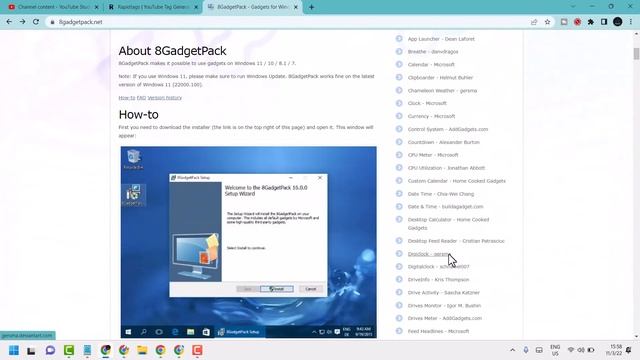Show hidden system tray icons chevron
This screenshot has height=360, width=640.
point(512,350)
